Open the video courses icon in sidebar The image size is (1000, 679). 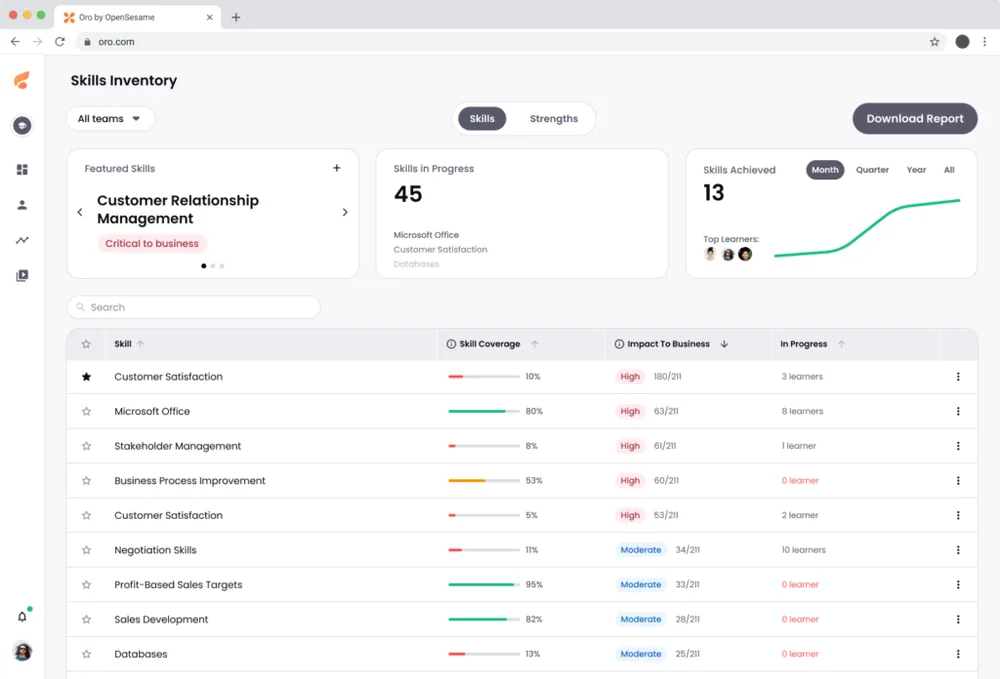[x=22, y=276]
